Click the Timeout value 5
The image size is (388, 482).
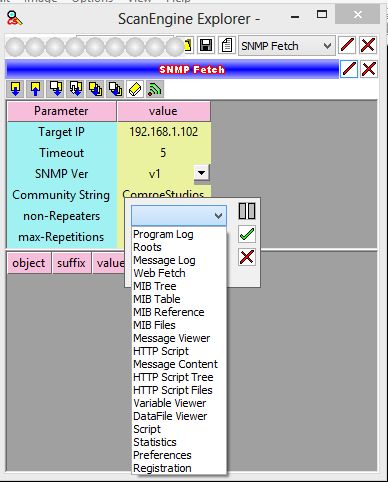click(x=163, y=153)
